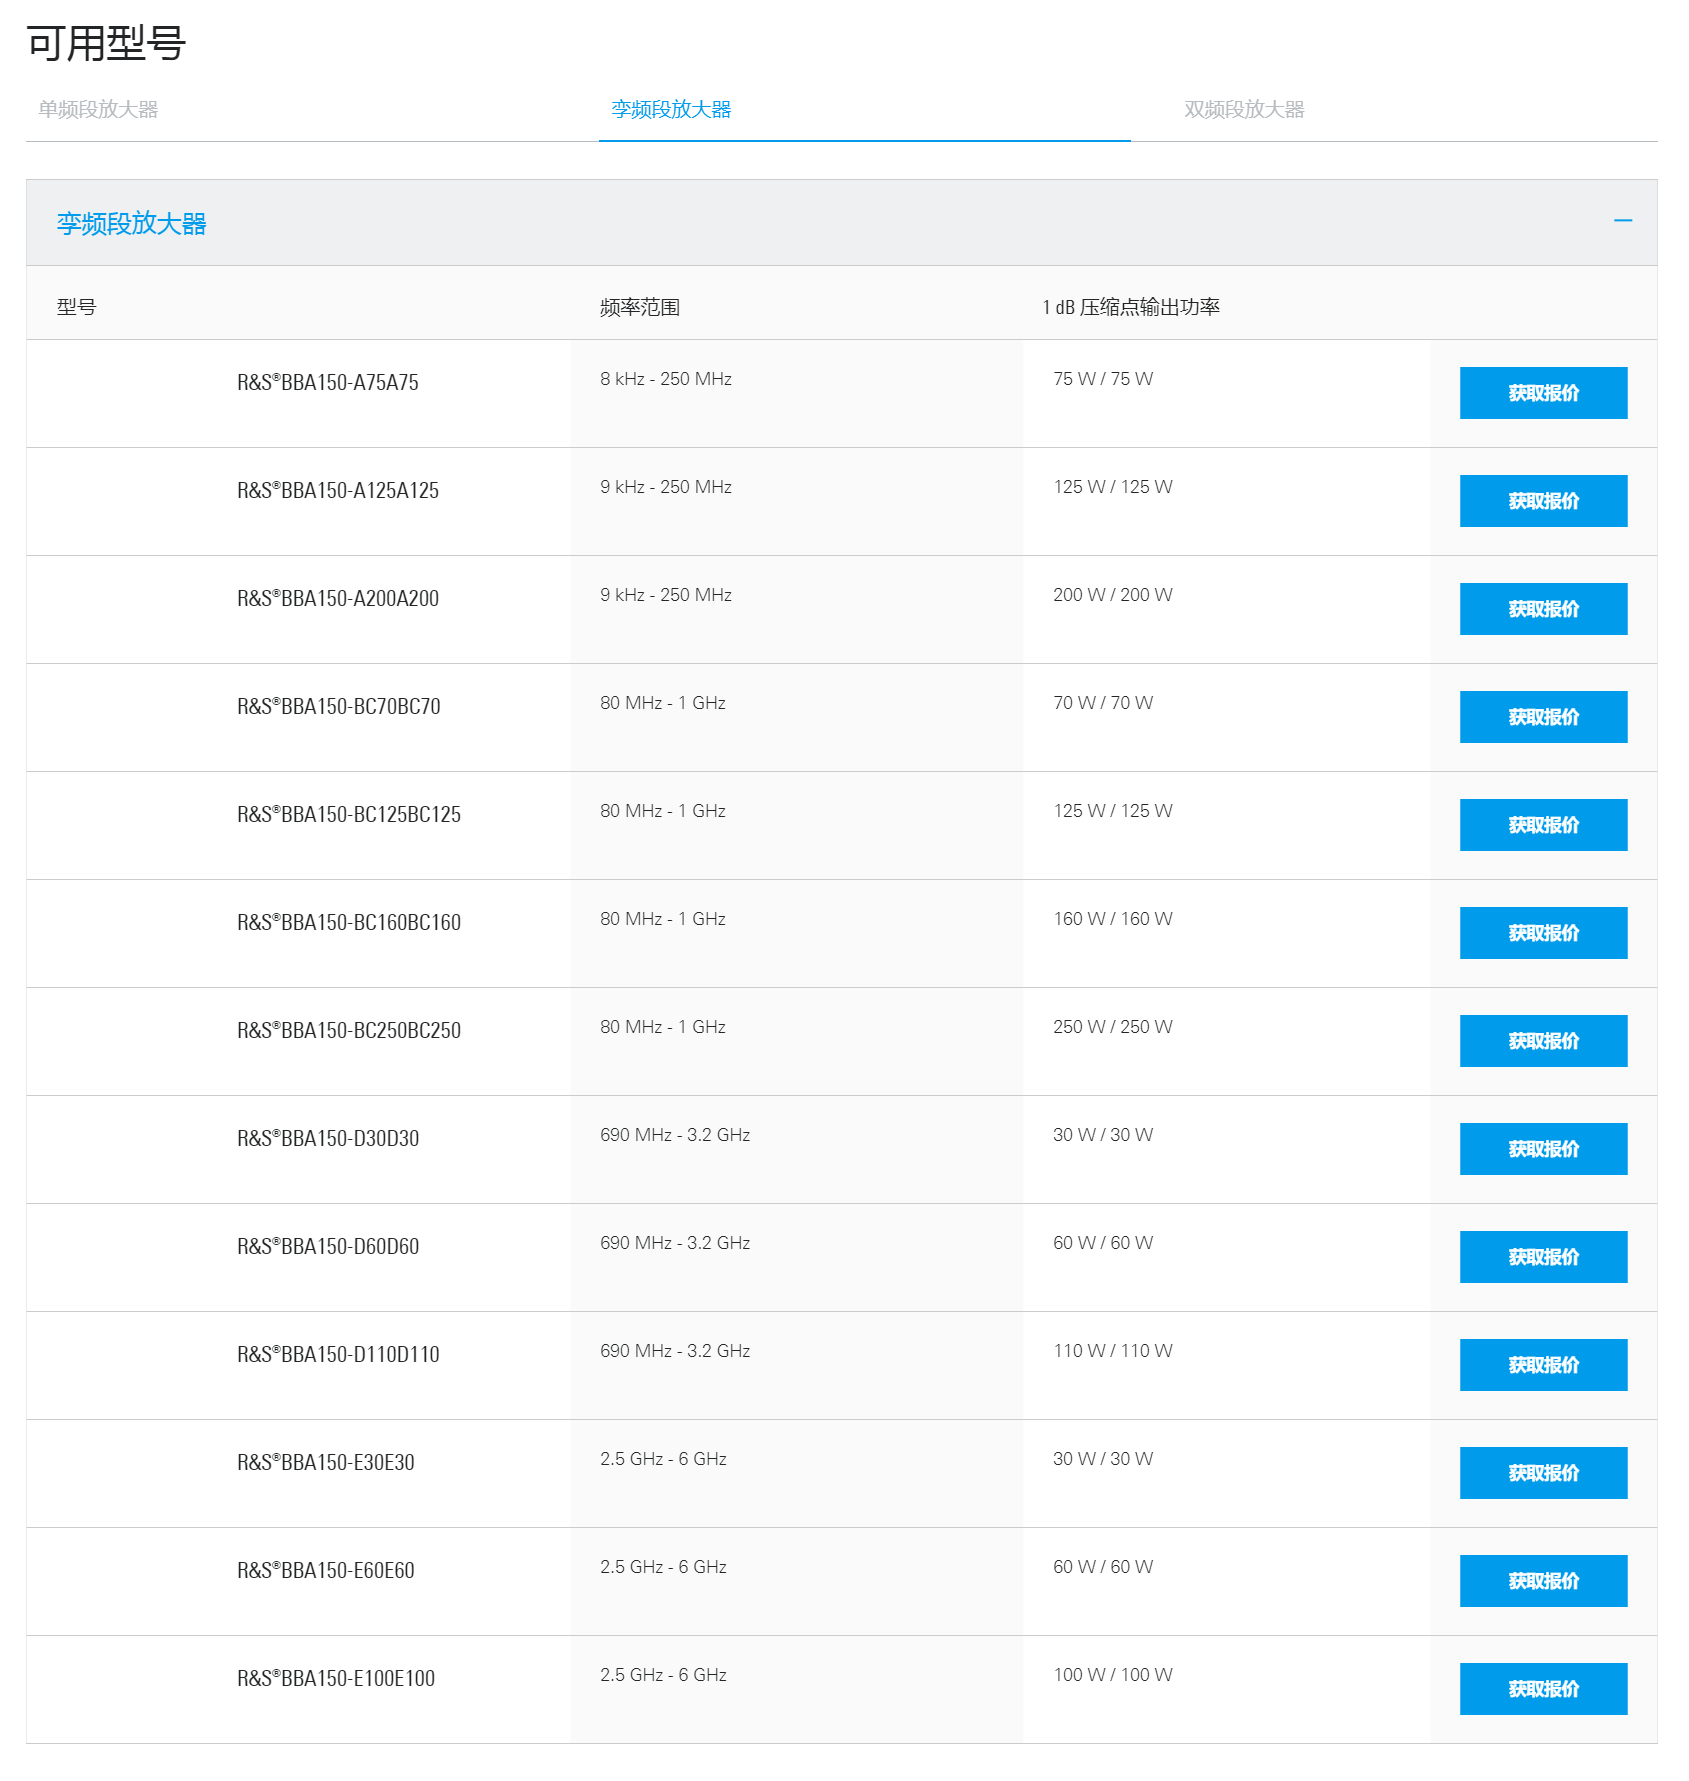
Task: Select model name R&S BBA150-D30D30
Action: pyautogui.click(x=328, y=1138)
